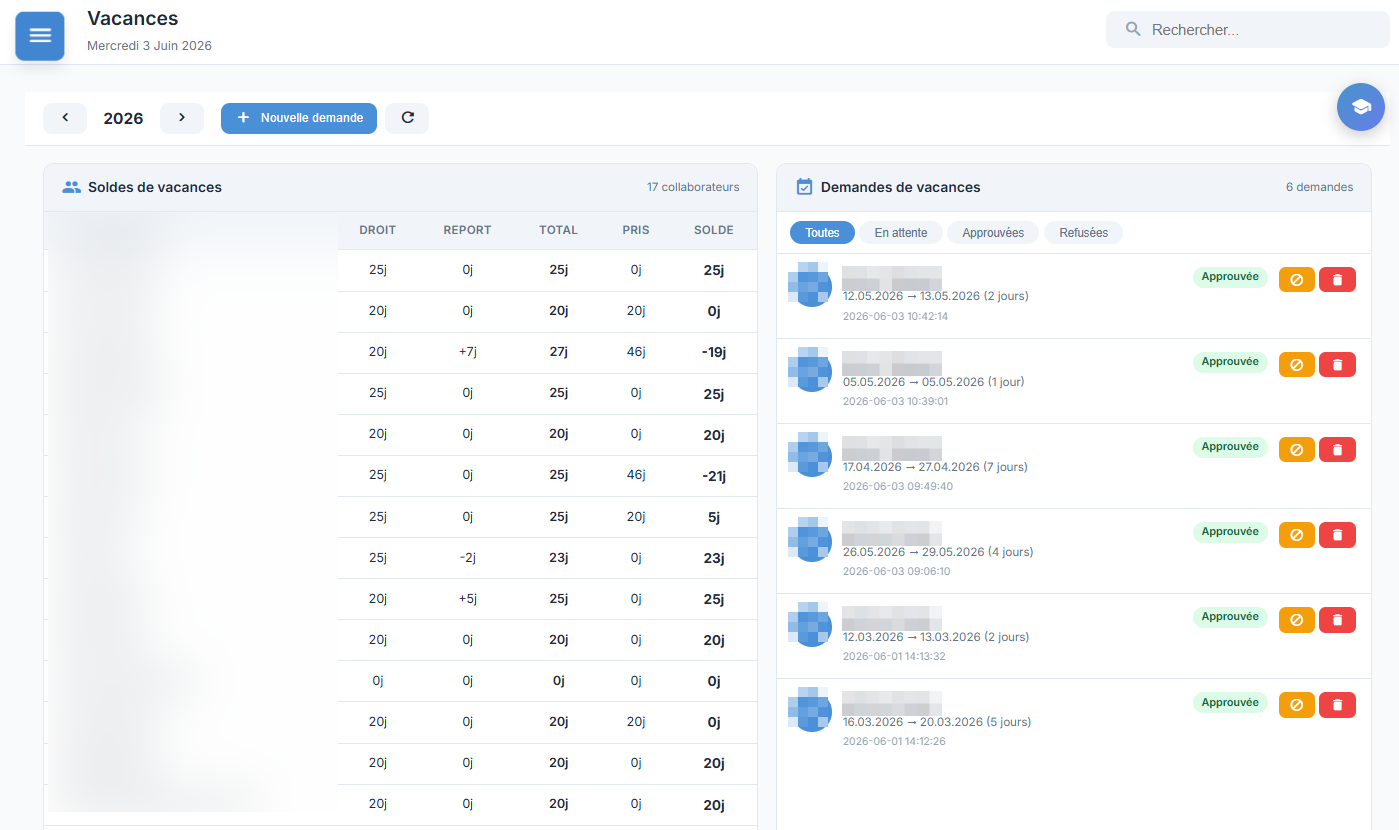The width and height of the screenshot is (1399, 830).
Task: Delete the 05.05.2026 one-day request
Action: click(1337, 365)
